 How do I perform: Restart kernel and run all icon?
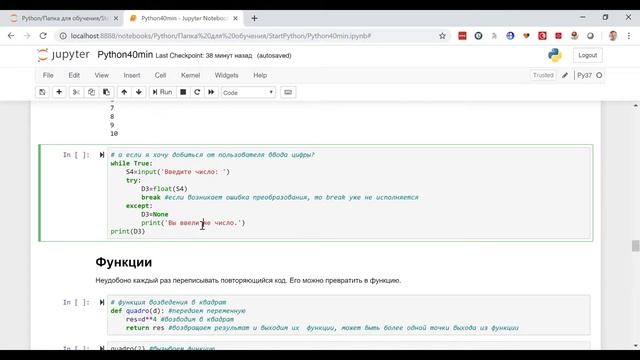211,92
